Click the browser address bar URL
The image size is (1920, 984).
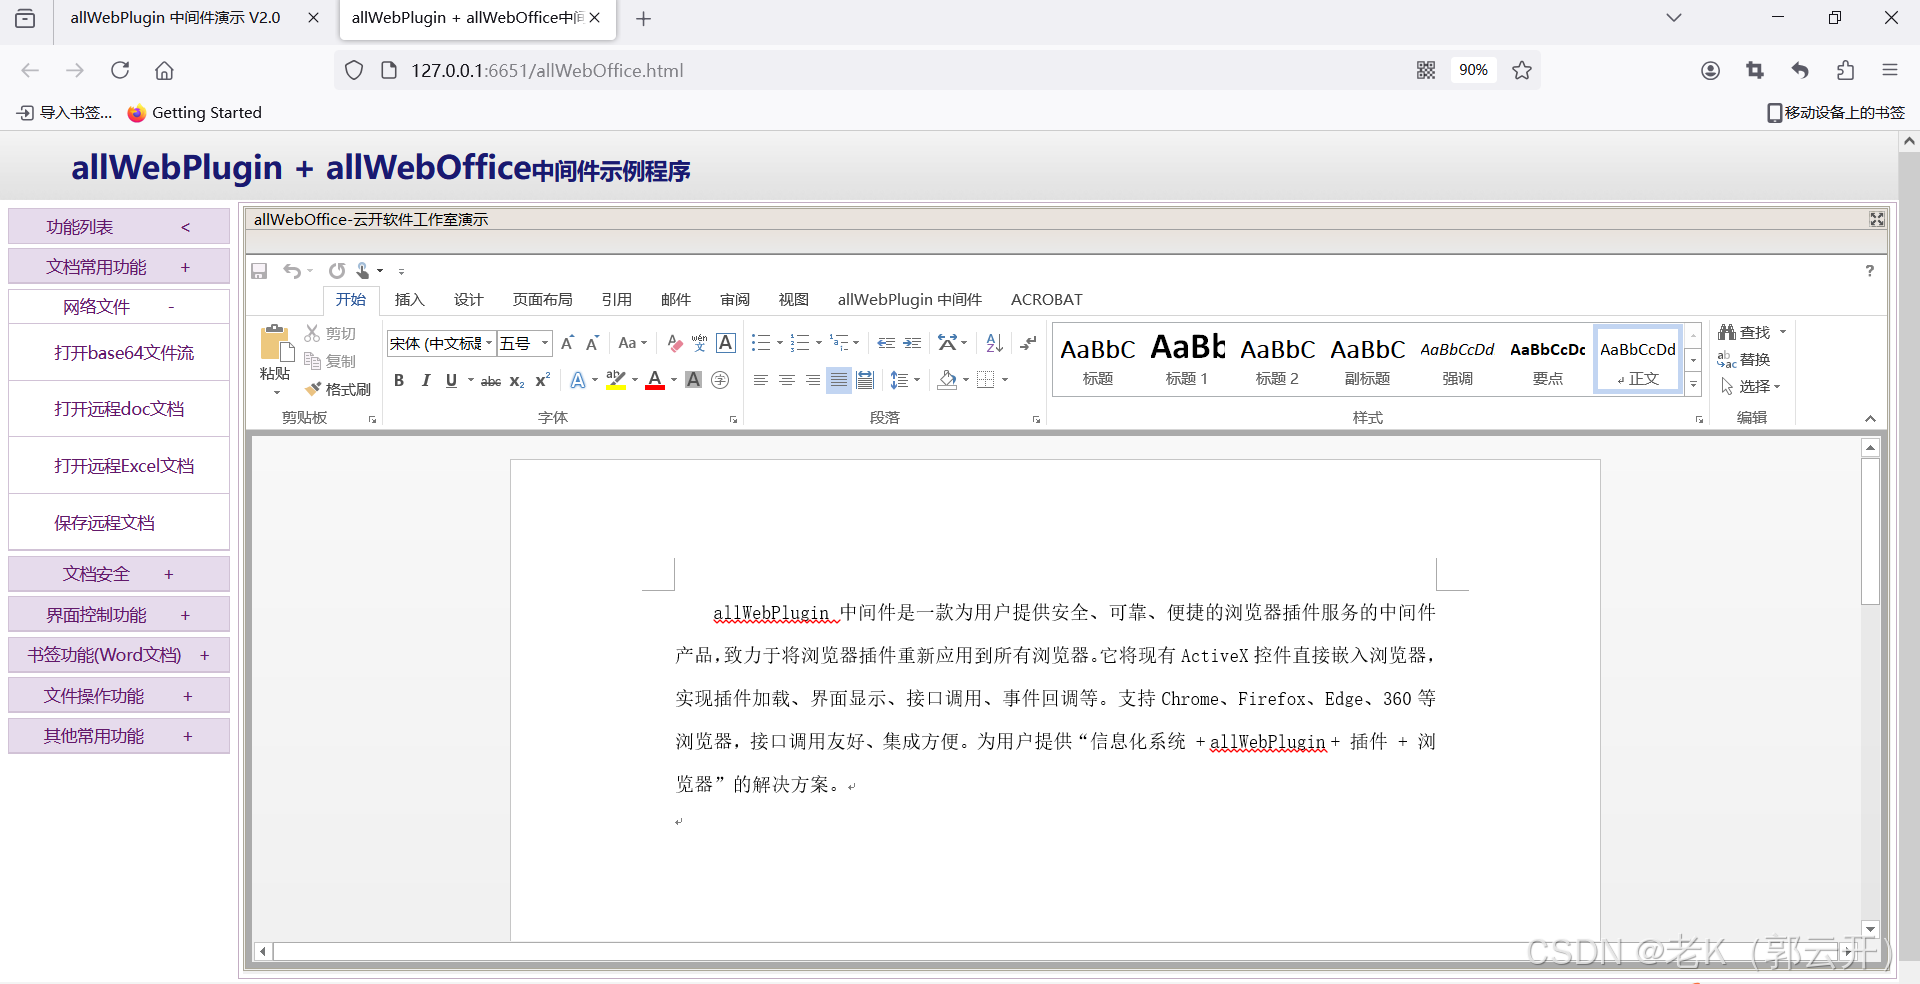coord(547,70)
